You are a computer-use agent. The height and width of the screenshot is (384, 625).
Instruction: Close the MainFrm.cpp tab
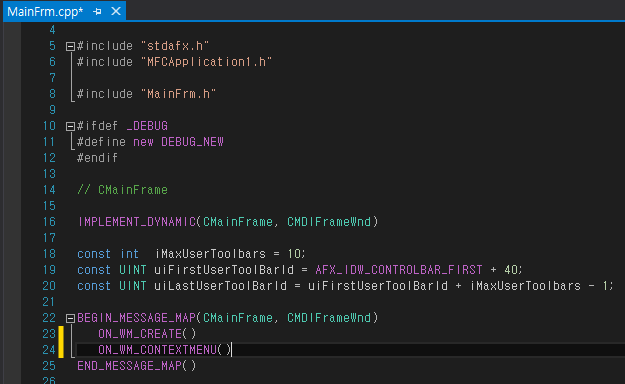(x=116, y=11)
